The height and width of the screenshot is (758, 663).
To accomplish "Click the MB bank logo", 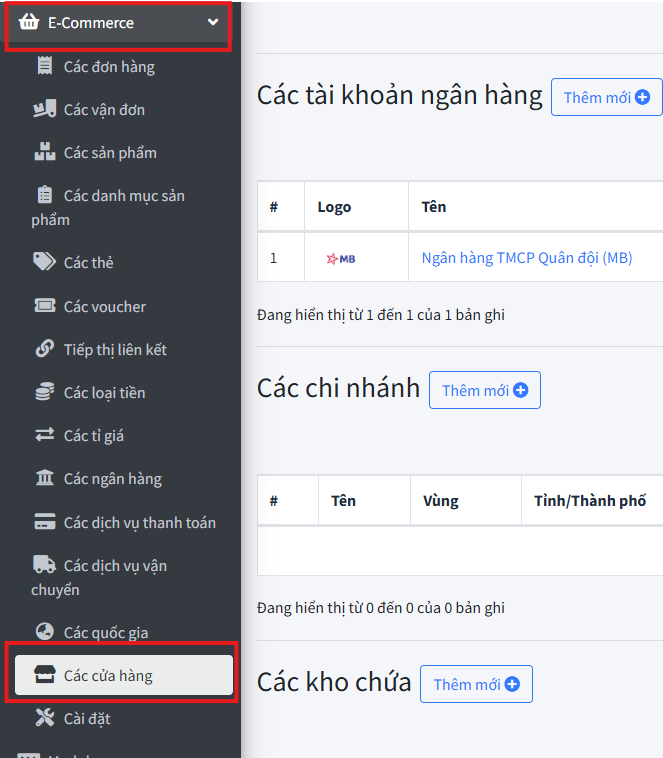I will point(341,259).
